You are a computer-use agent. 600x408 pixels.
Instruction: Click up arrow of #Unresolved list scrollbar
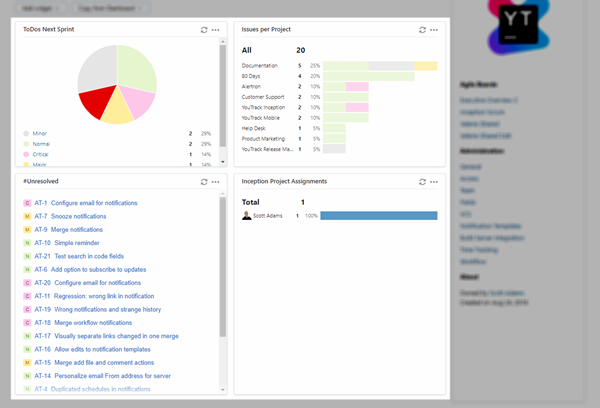pos(223,194)
